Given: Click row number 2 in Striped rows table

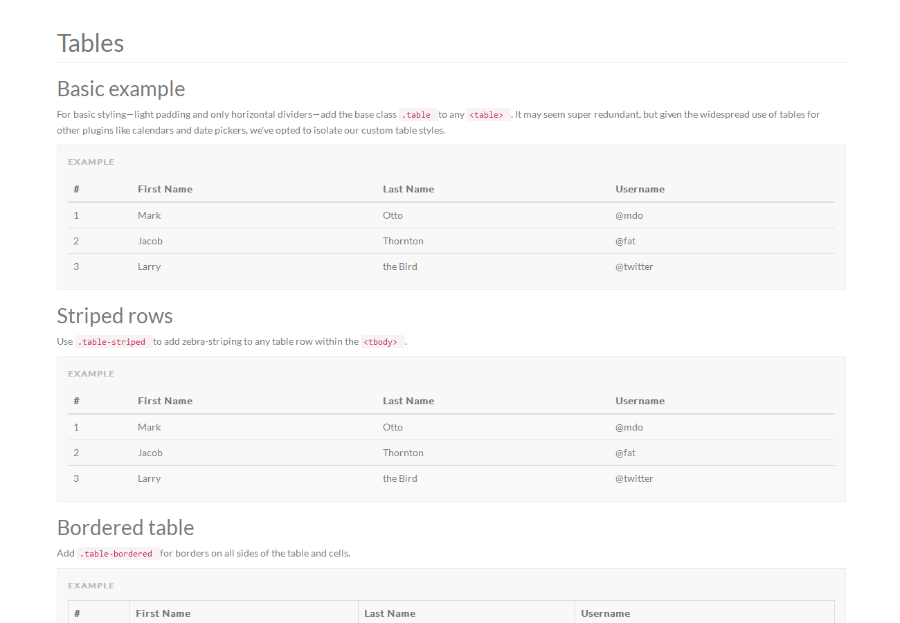Looking at the screenshot, I should 76,453.
